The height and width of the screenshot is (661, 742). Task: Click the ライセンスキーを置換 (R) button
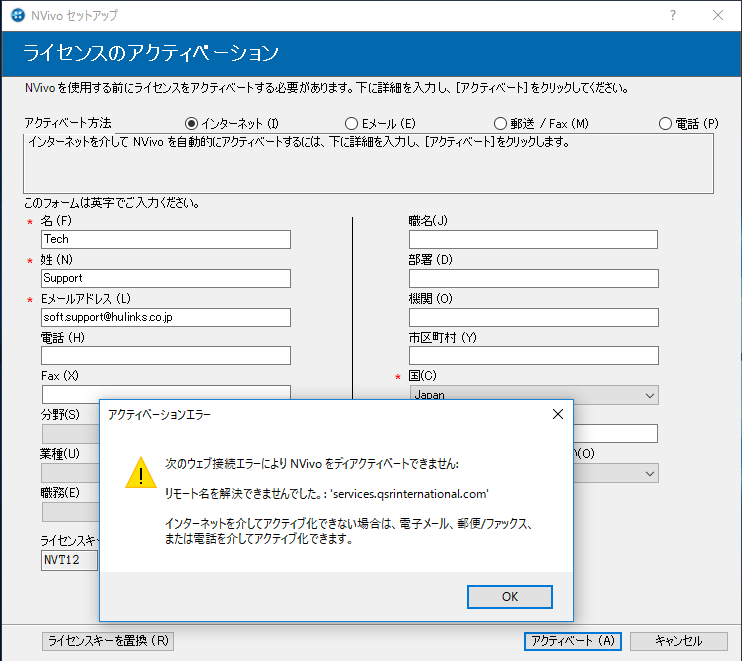point(108,641)
